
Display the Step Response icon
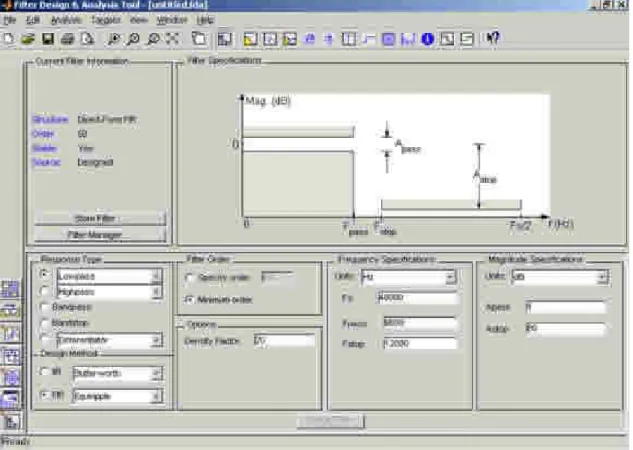pyautogui.click(x=369, y=39)
